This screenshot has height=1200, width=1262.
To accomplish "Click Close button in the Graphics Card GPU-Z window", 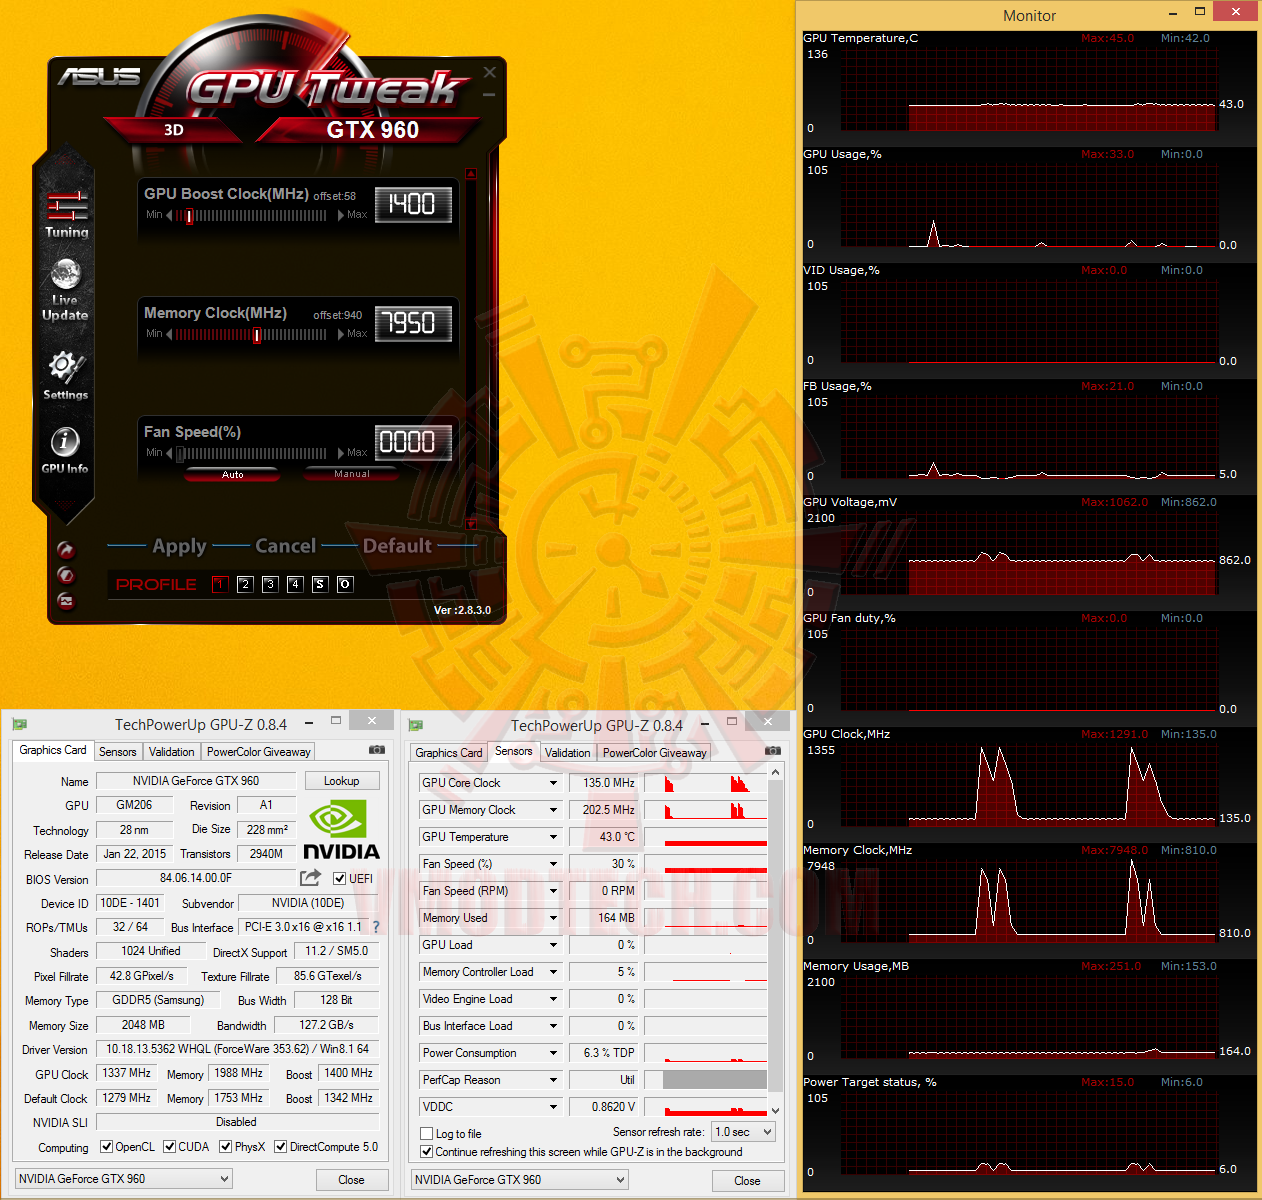I will (351, 1180).
